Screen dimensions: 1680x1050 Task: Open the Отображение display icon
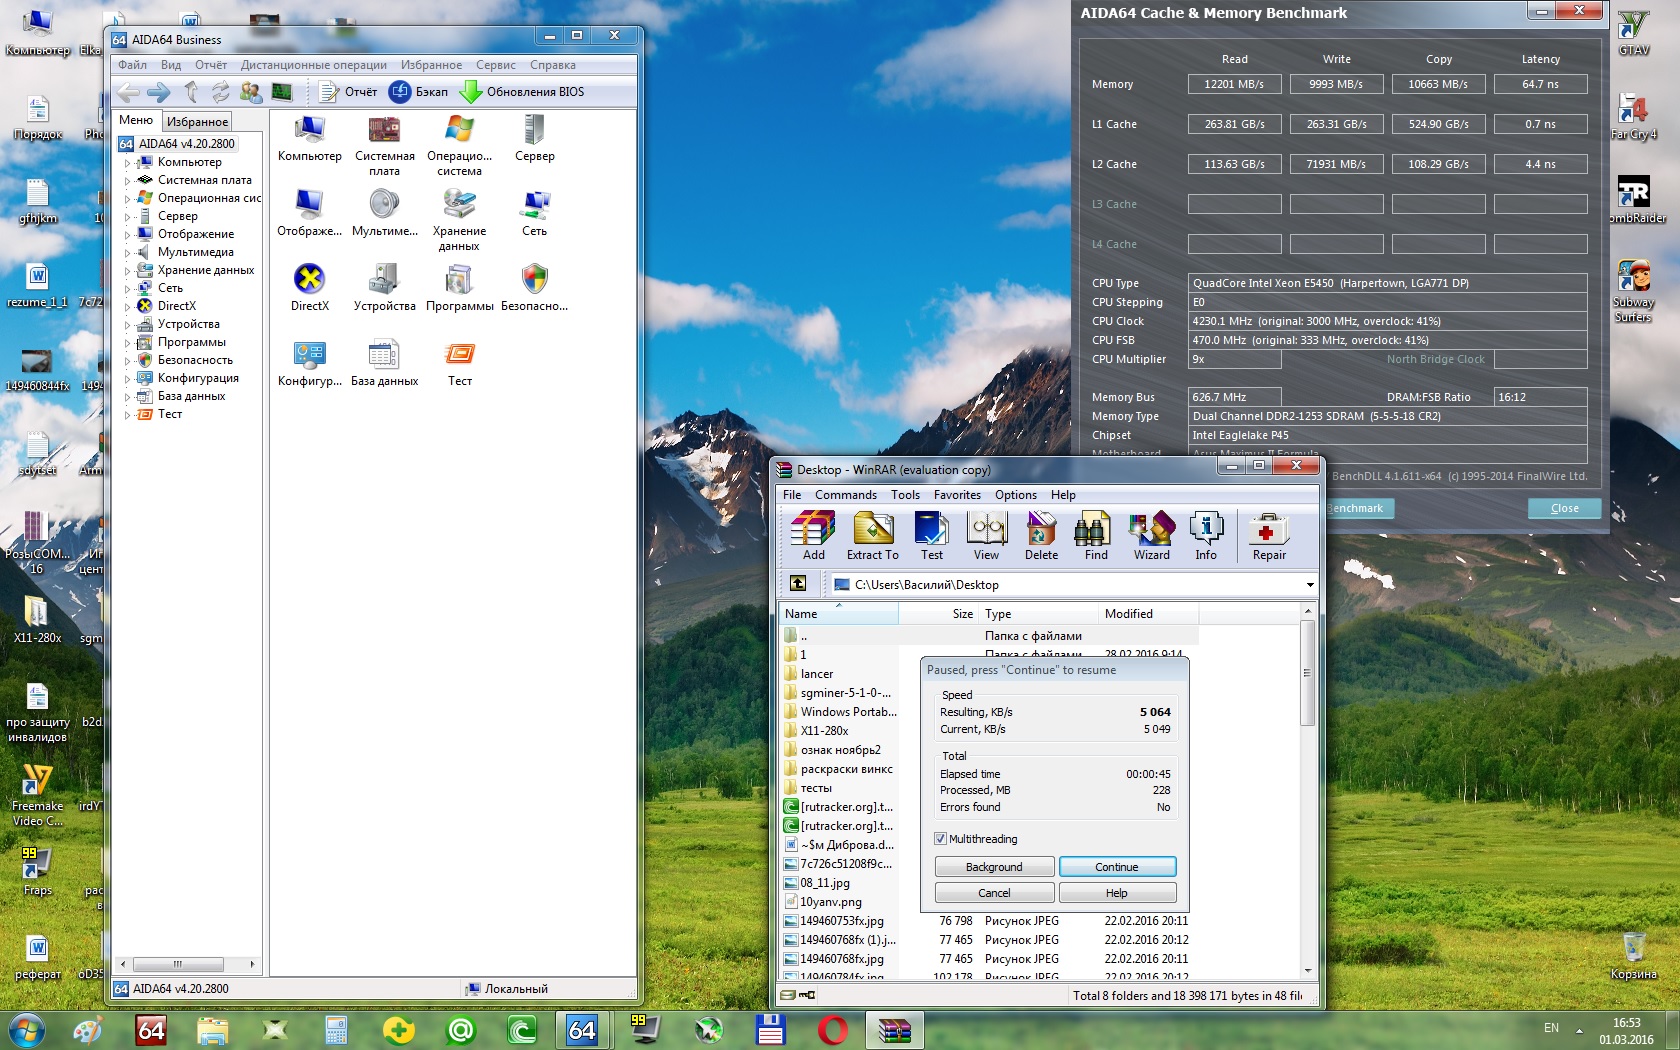(309, 213)
